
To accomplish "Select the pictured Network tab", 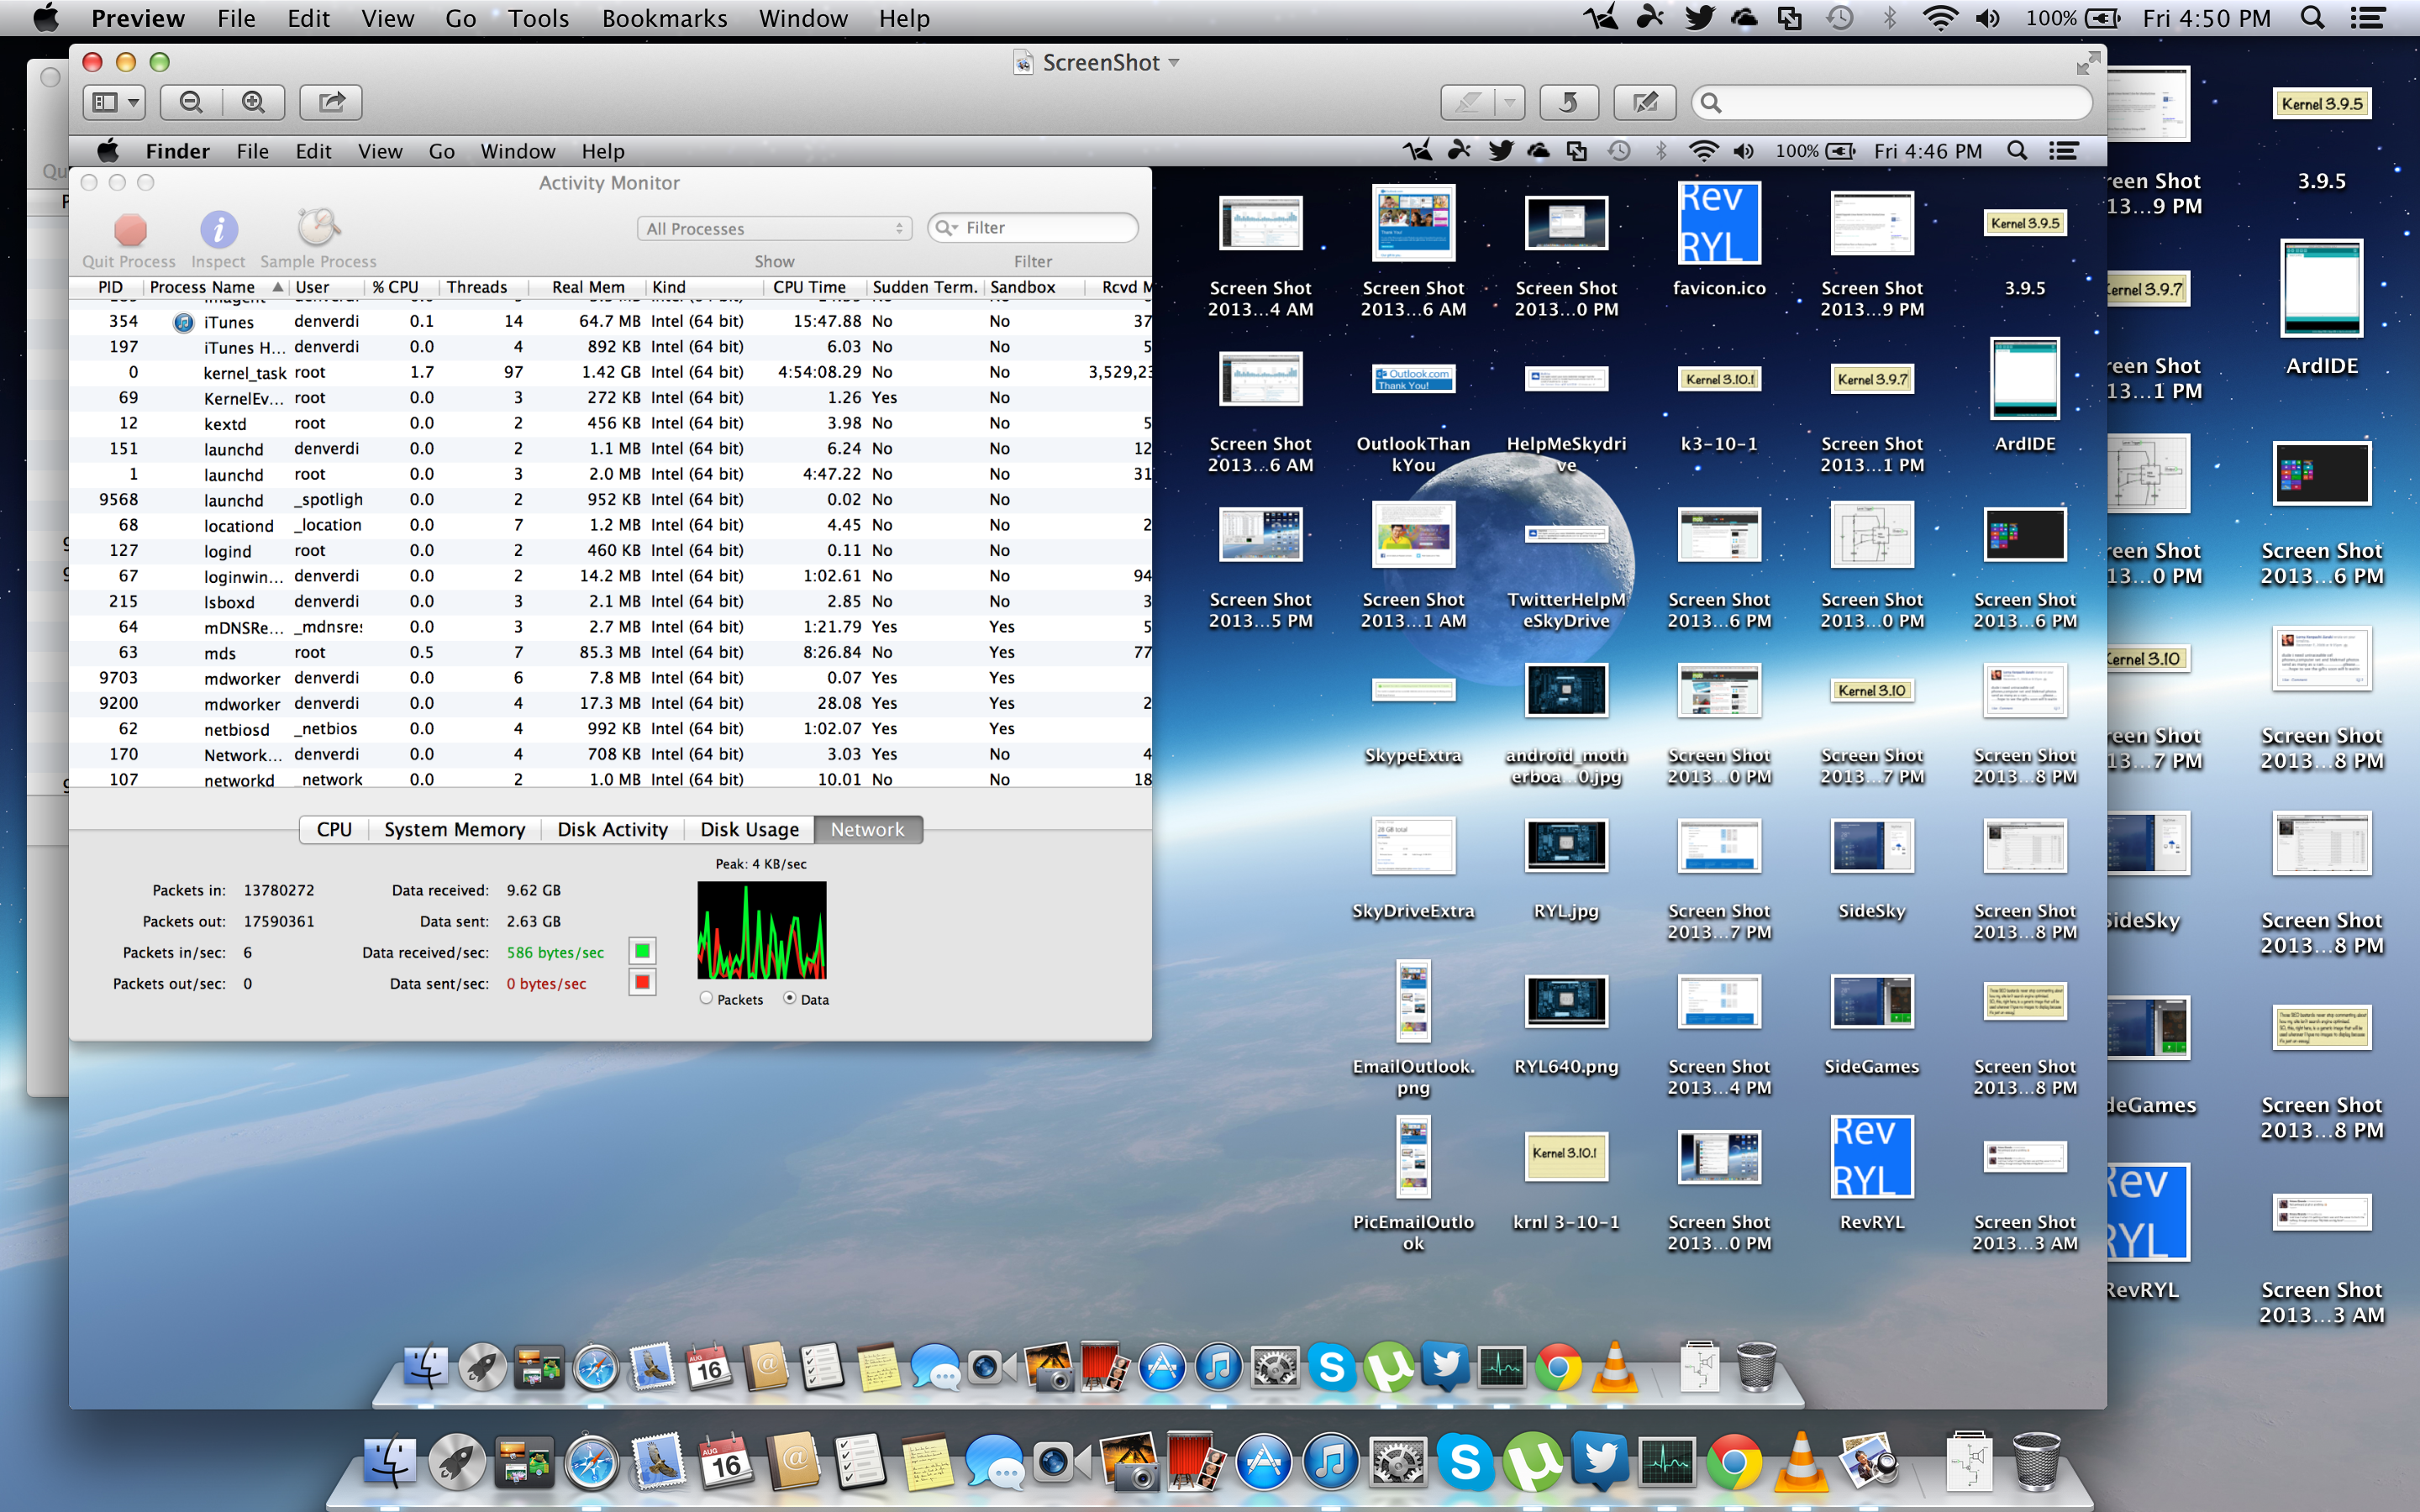I will [x=867, y=829].
